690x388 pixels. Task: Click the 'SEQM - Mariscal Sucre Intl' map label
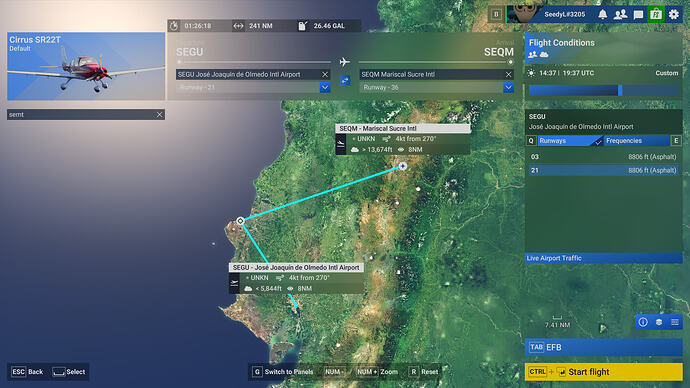coord(403,128)
